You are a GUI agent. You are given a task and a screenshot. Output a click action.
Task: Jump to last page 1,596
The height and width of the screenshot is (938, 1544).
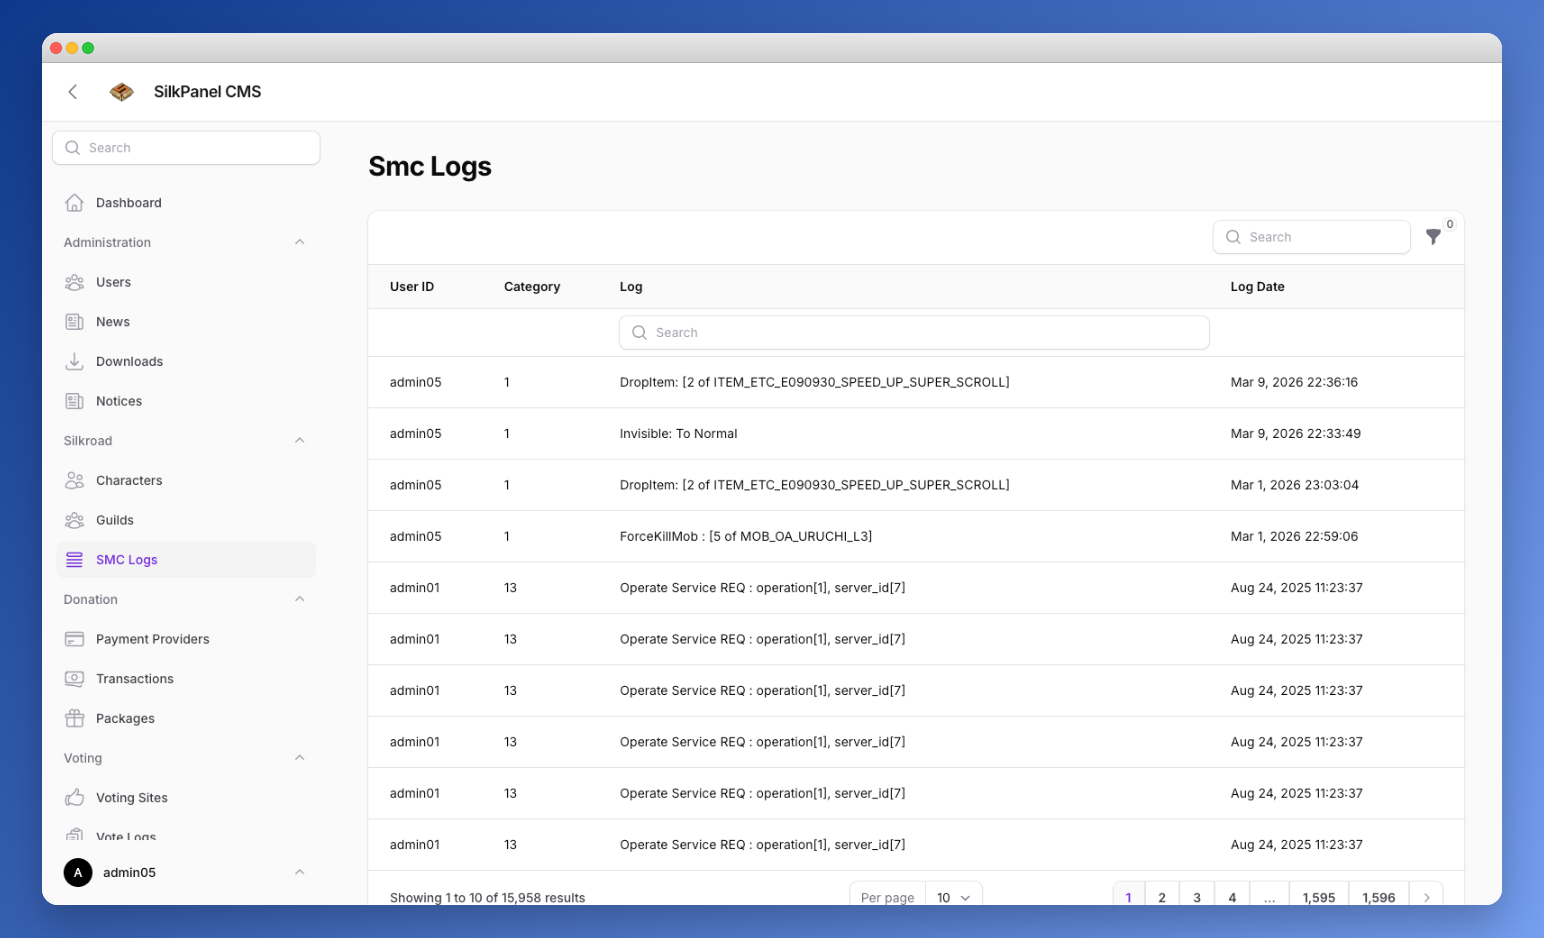click(1379, 897)
